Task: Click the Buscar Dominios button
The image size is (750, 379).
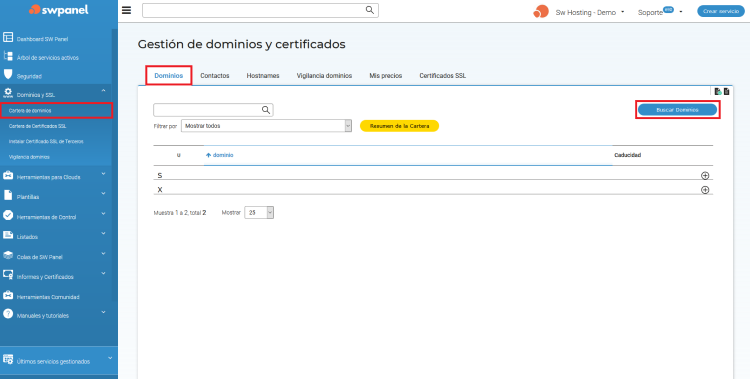Action: click(x=677, y=110)
